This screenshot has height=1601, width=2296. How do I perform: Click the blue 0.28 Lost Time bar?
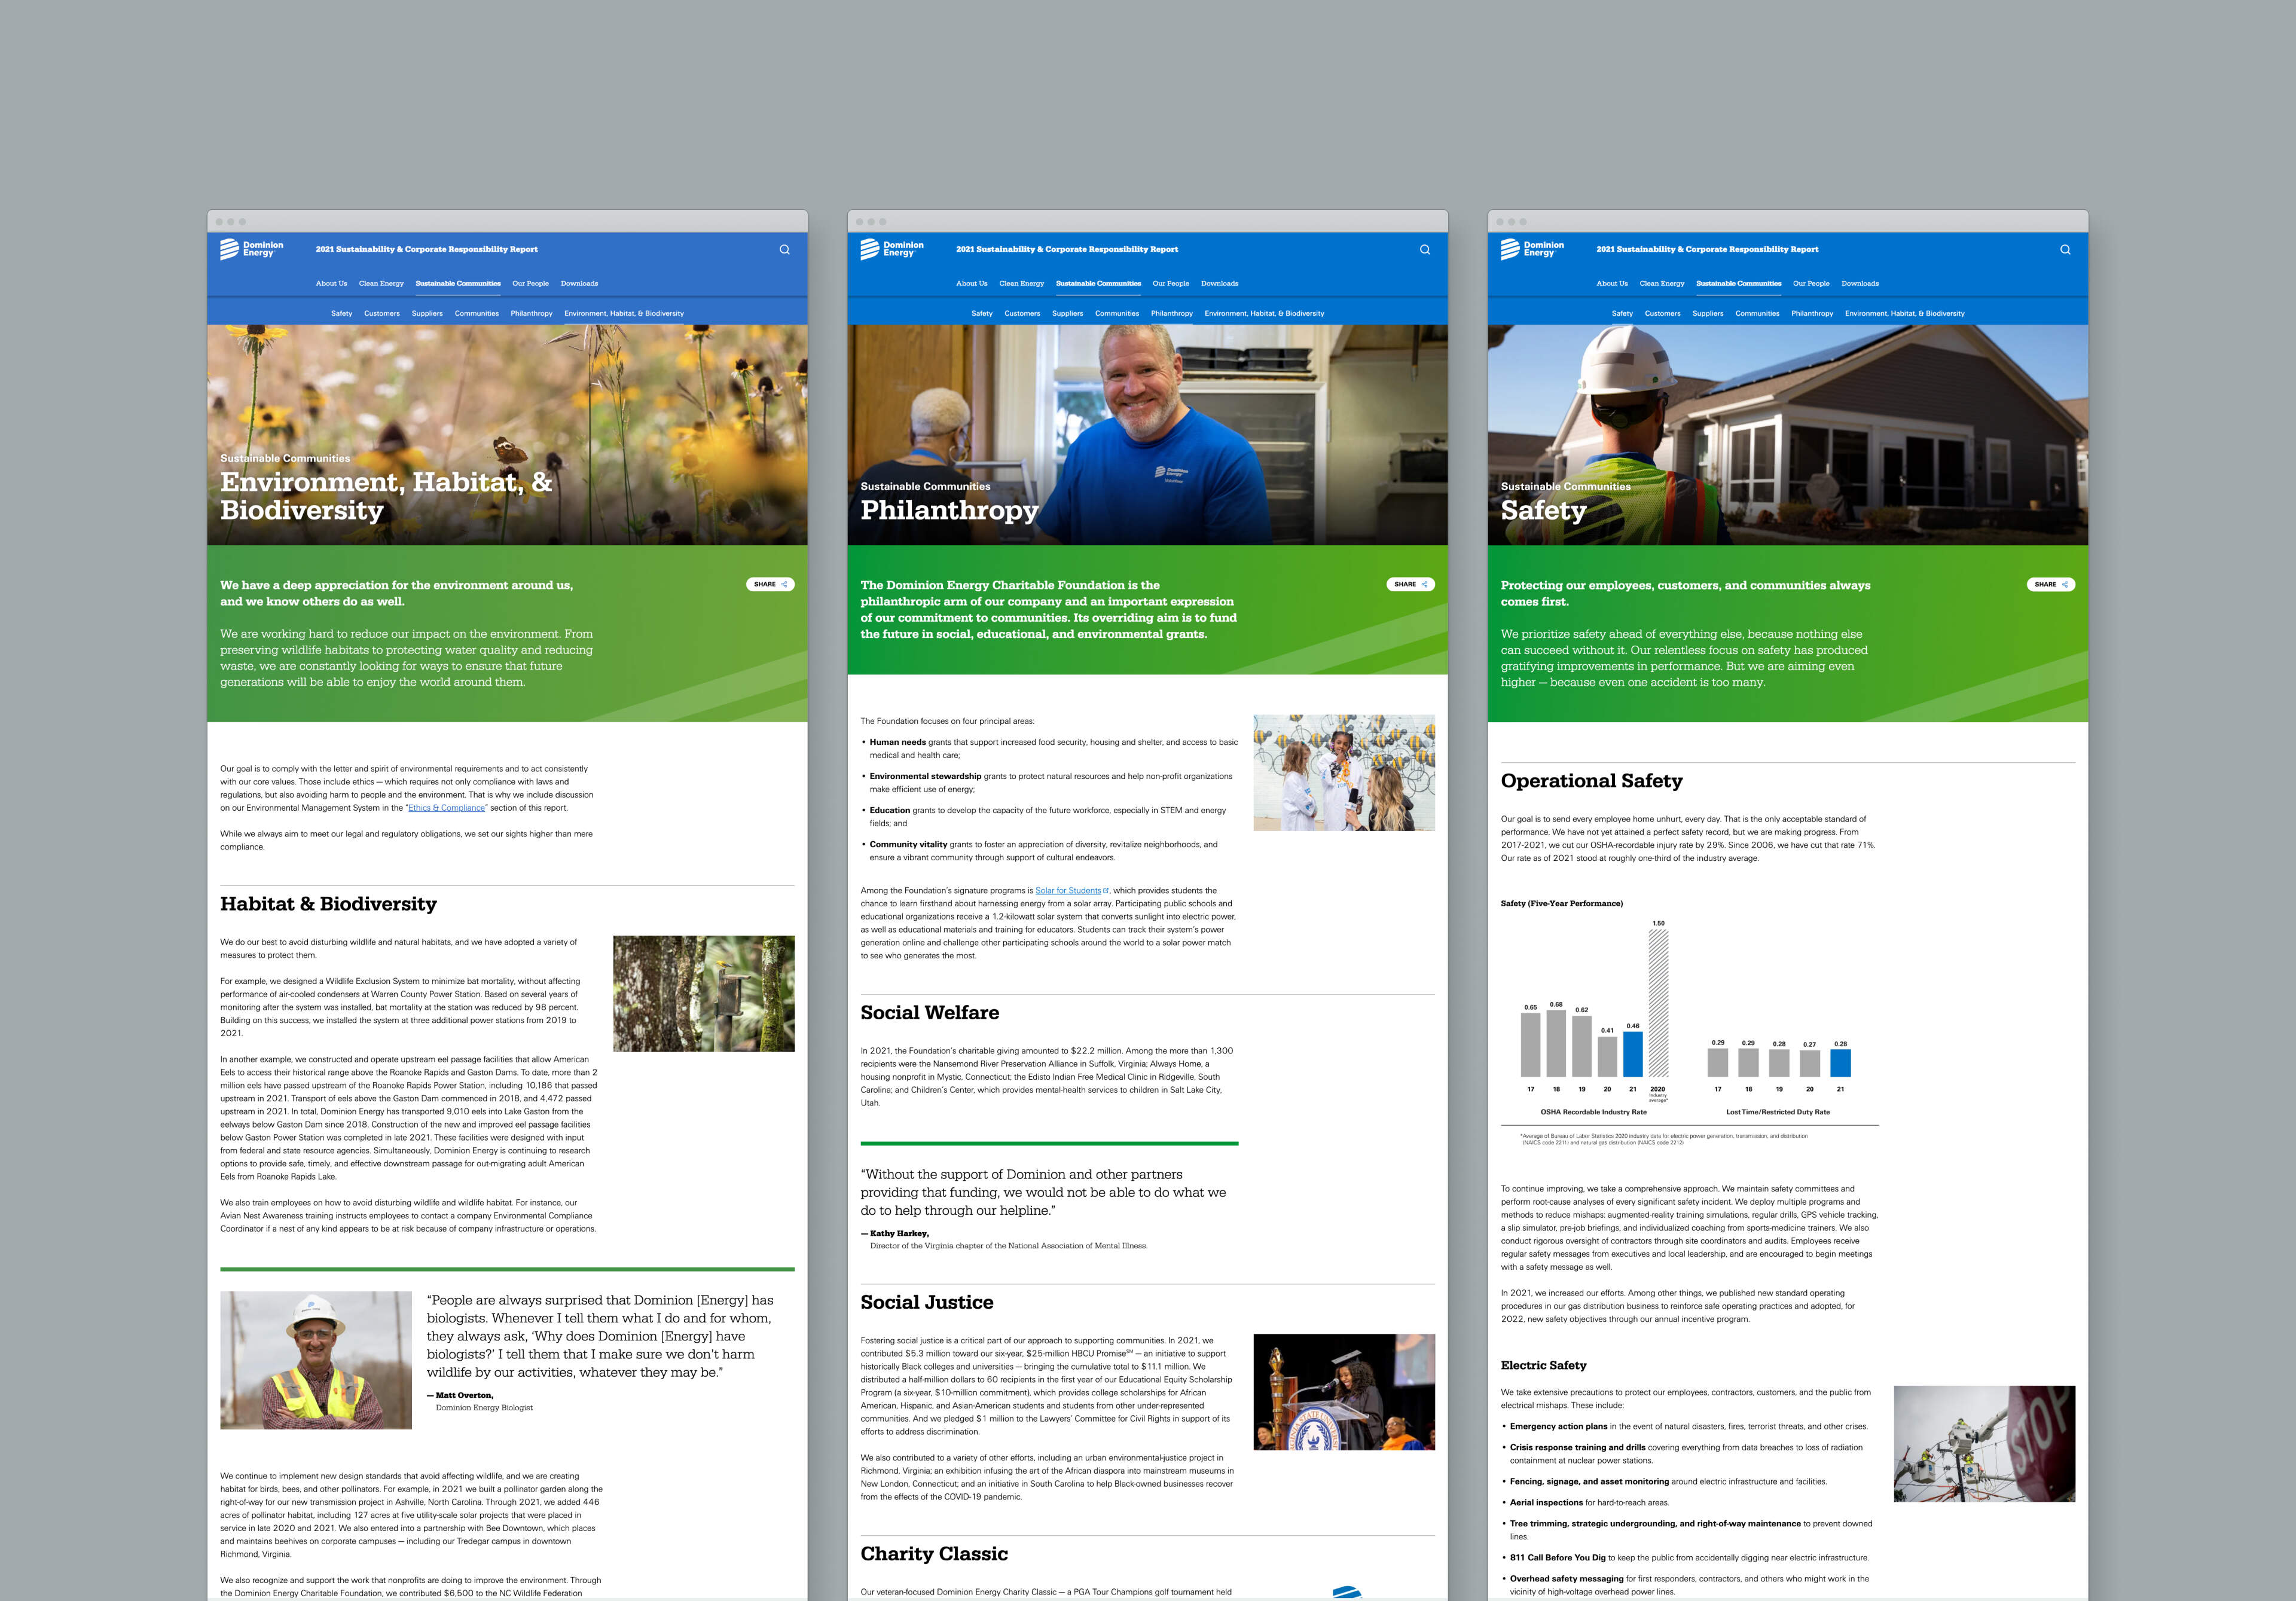click(1840, 1063)
